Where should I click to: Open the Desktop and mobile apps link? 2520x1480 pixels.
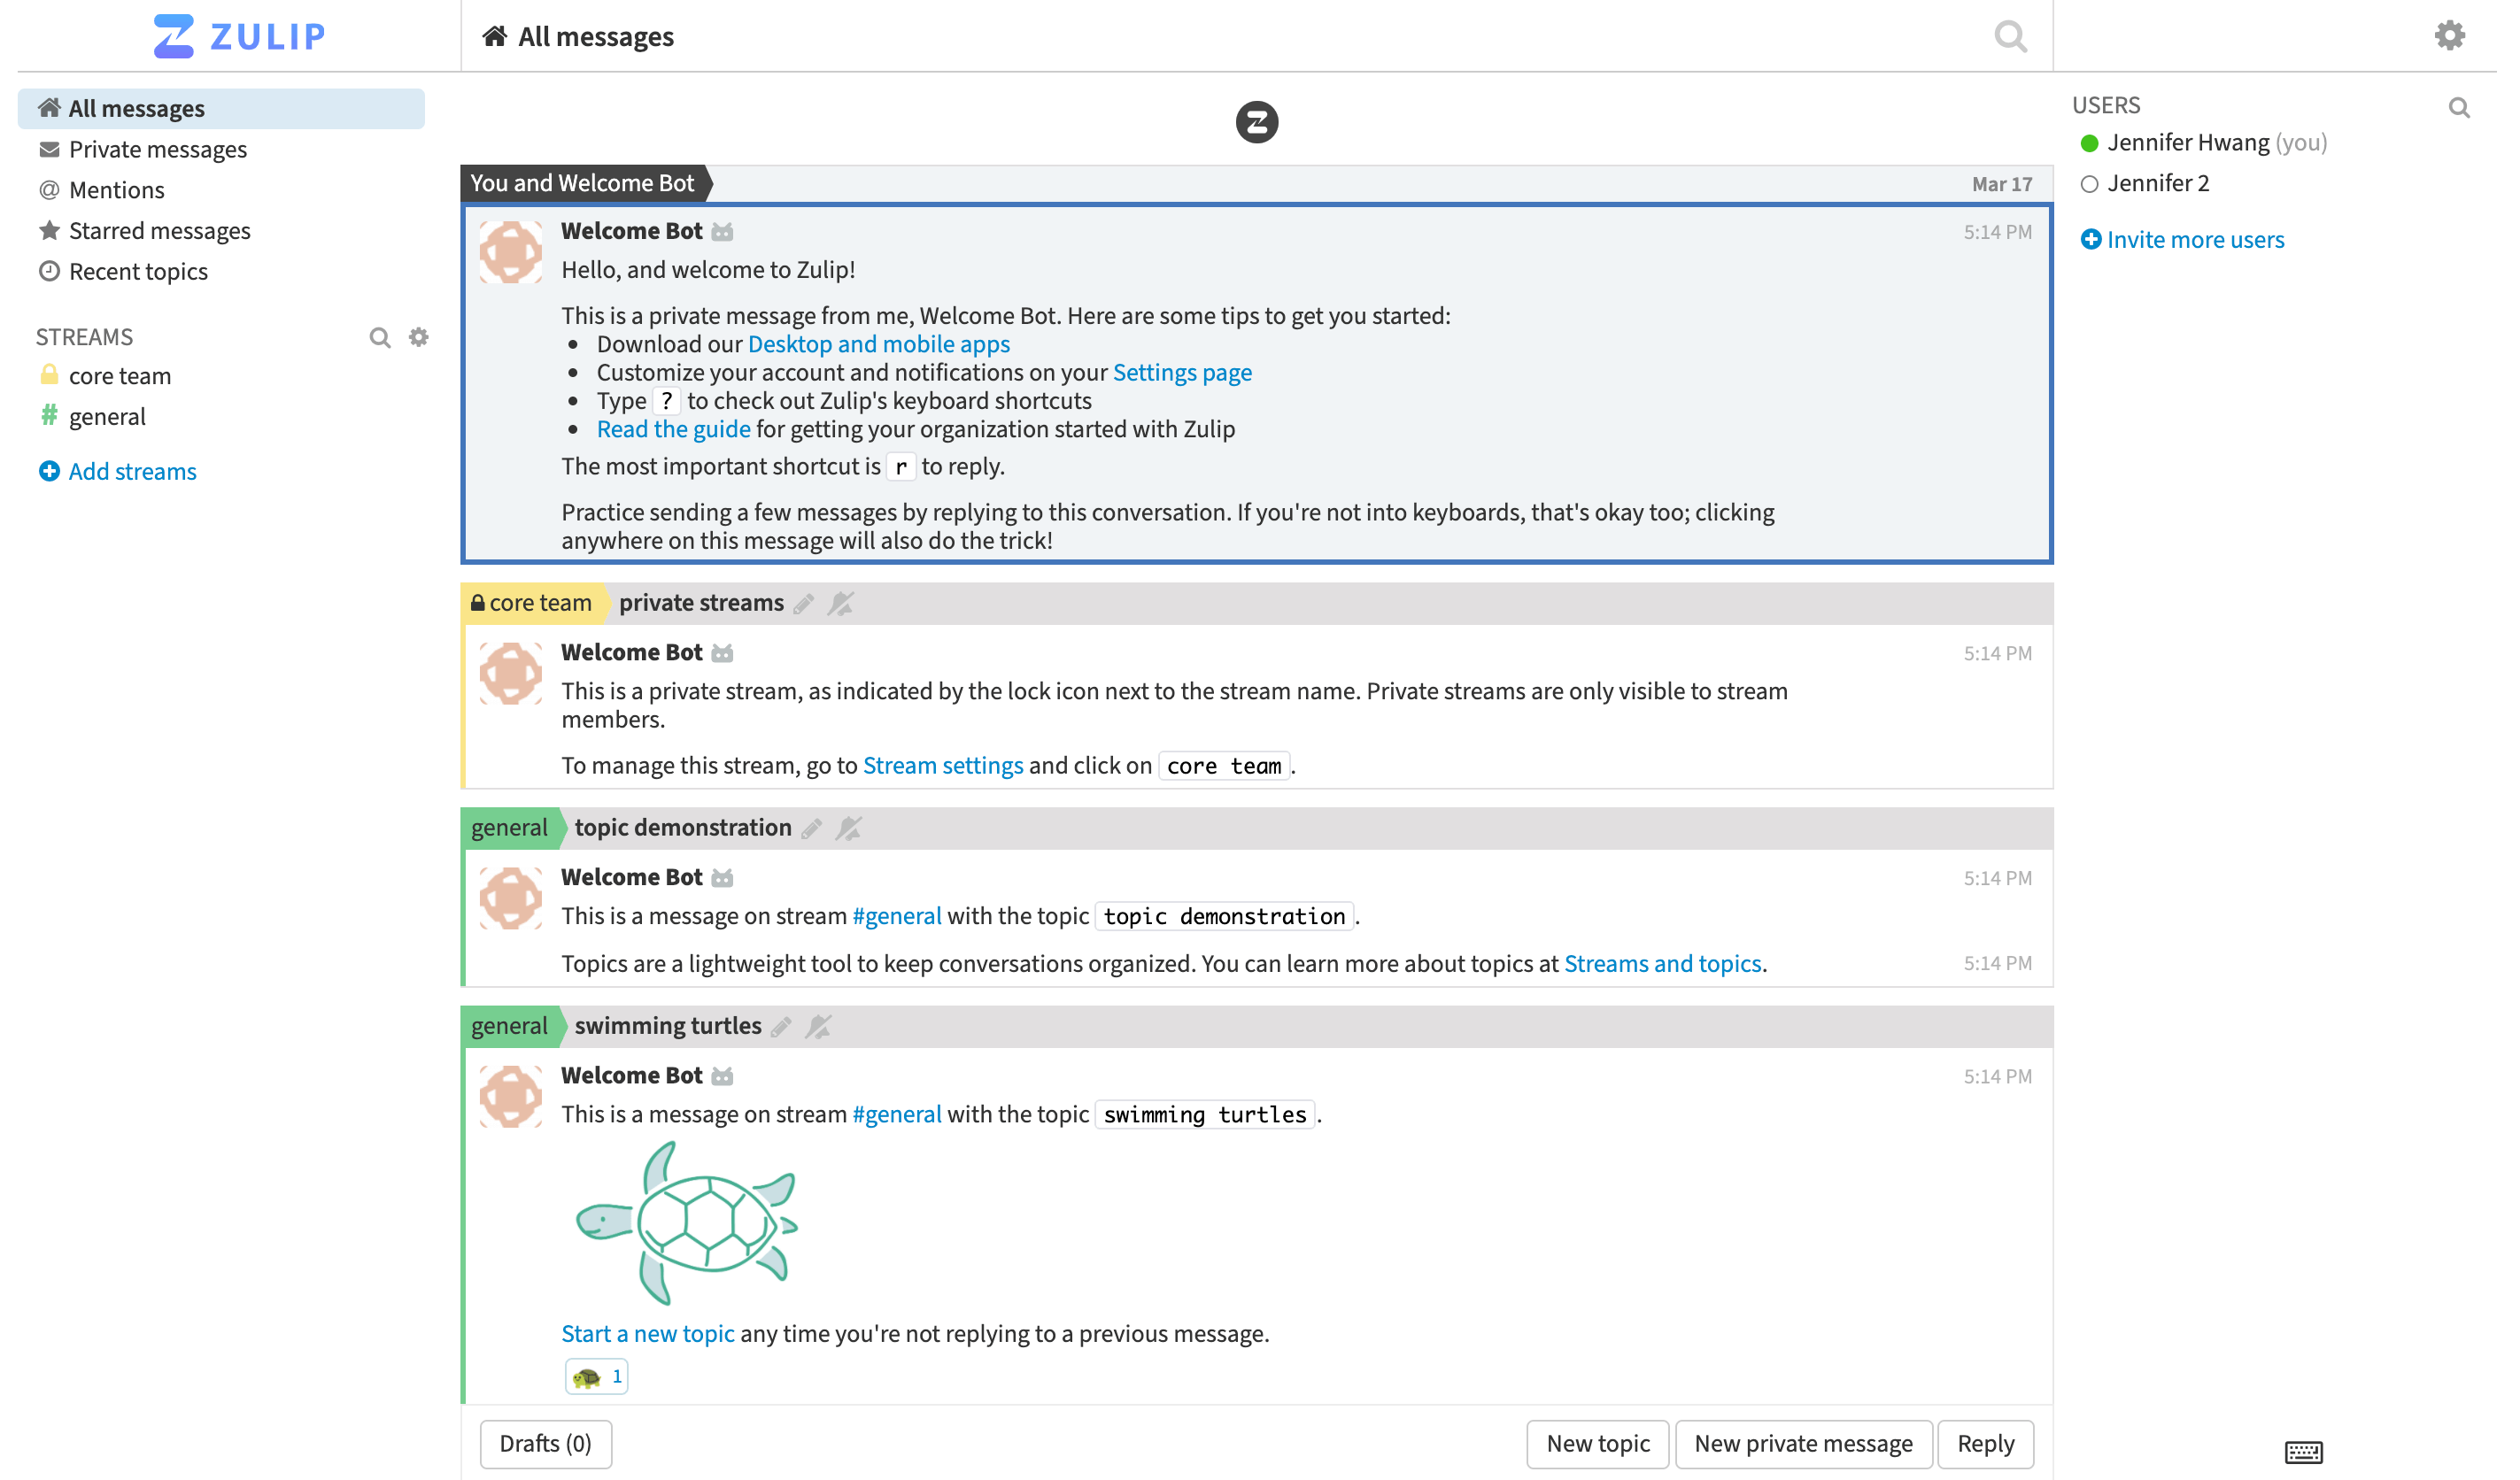pos(878,344)
